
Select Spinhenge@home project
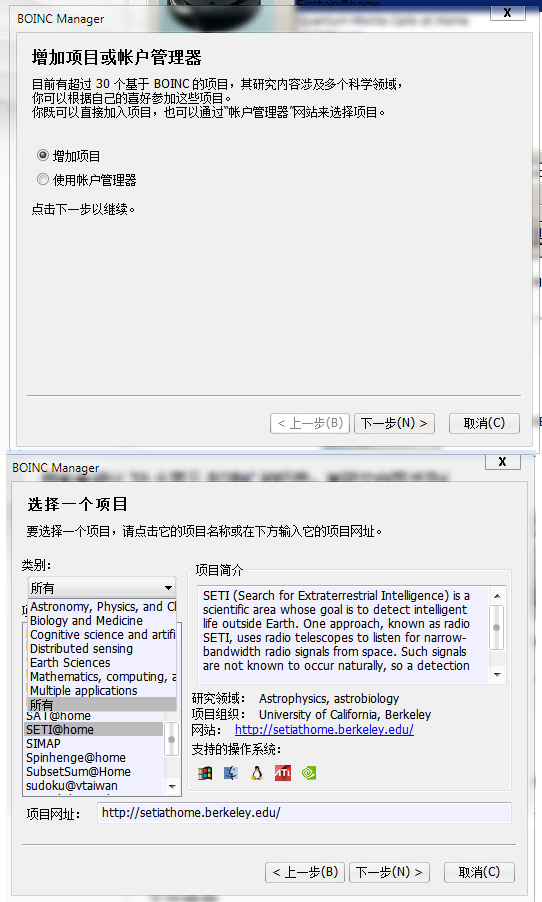pos(94,758)
